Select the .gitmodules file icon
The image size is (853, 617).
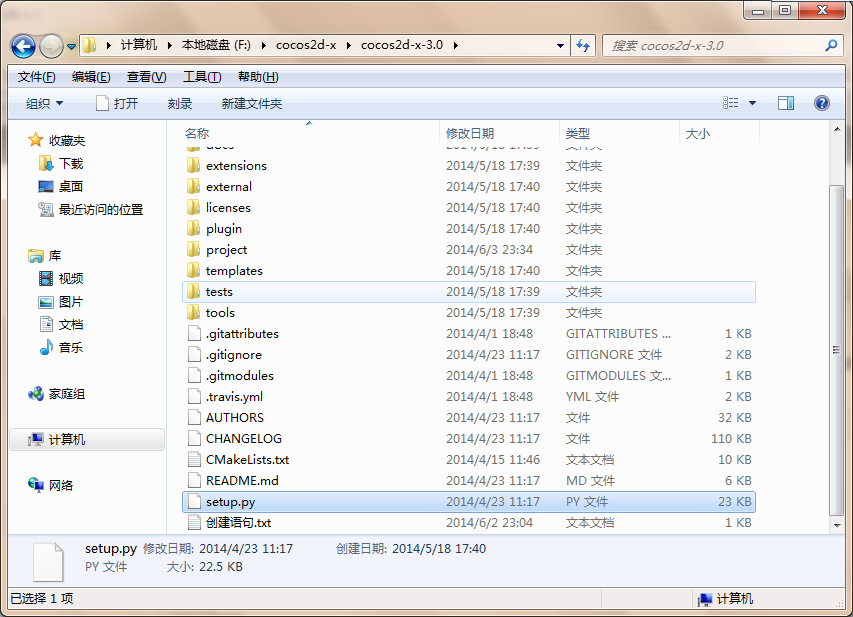(x=194, y=375)
